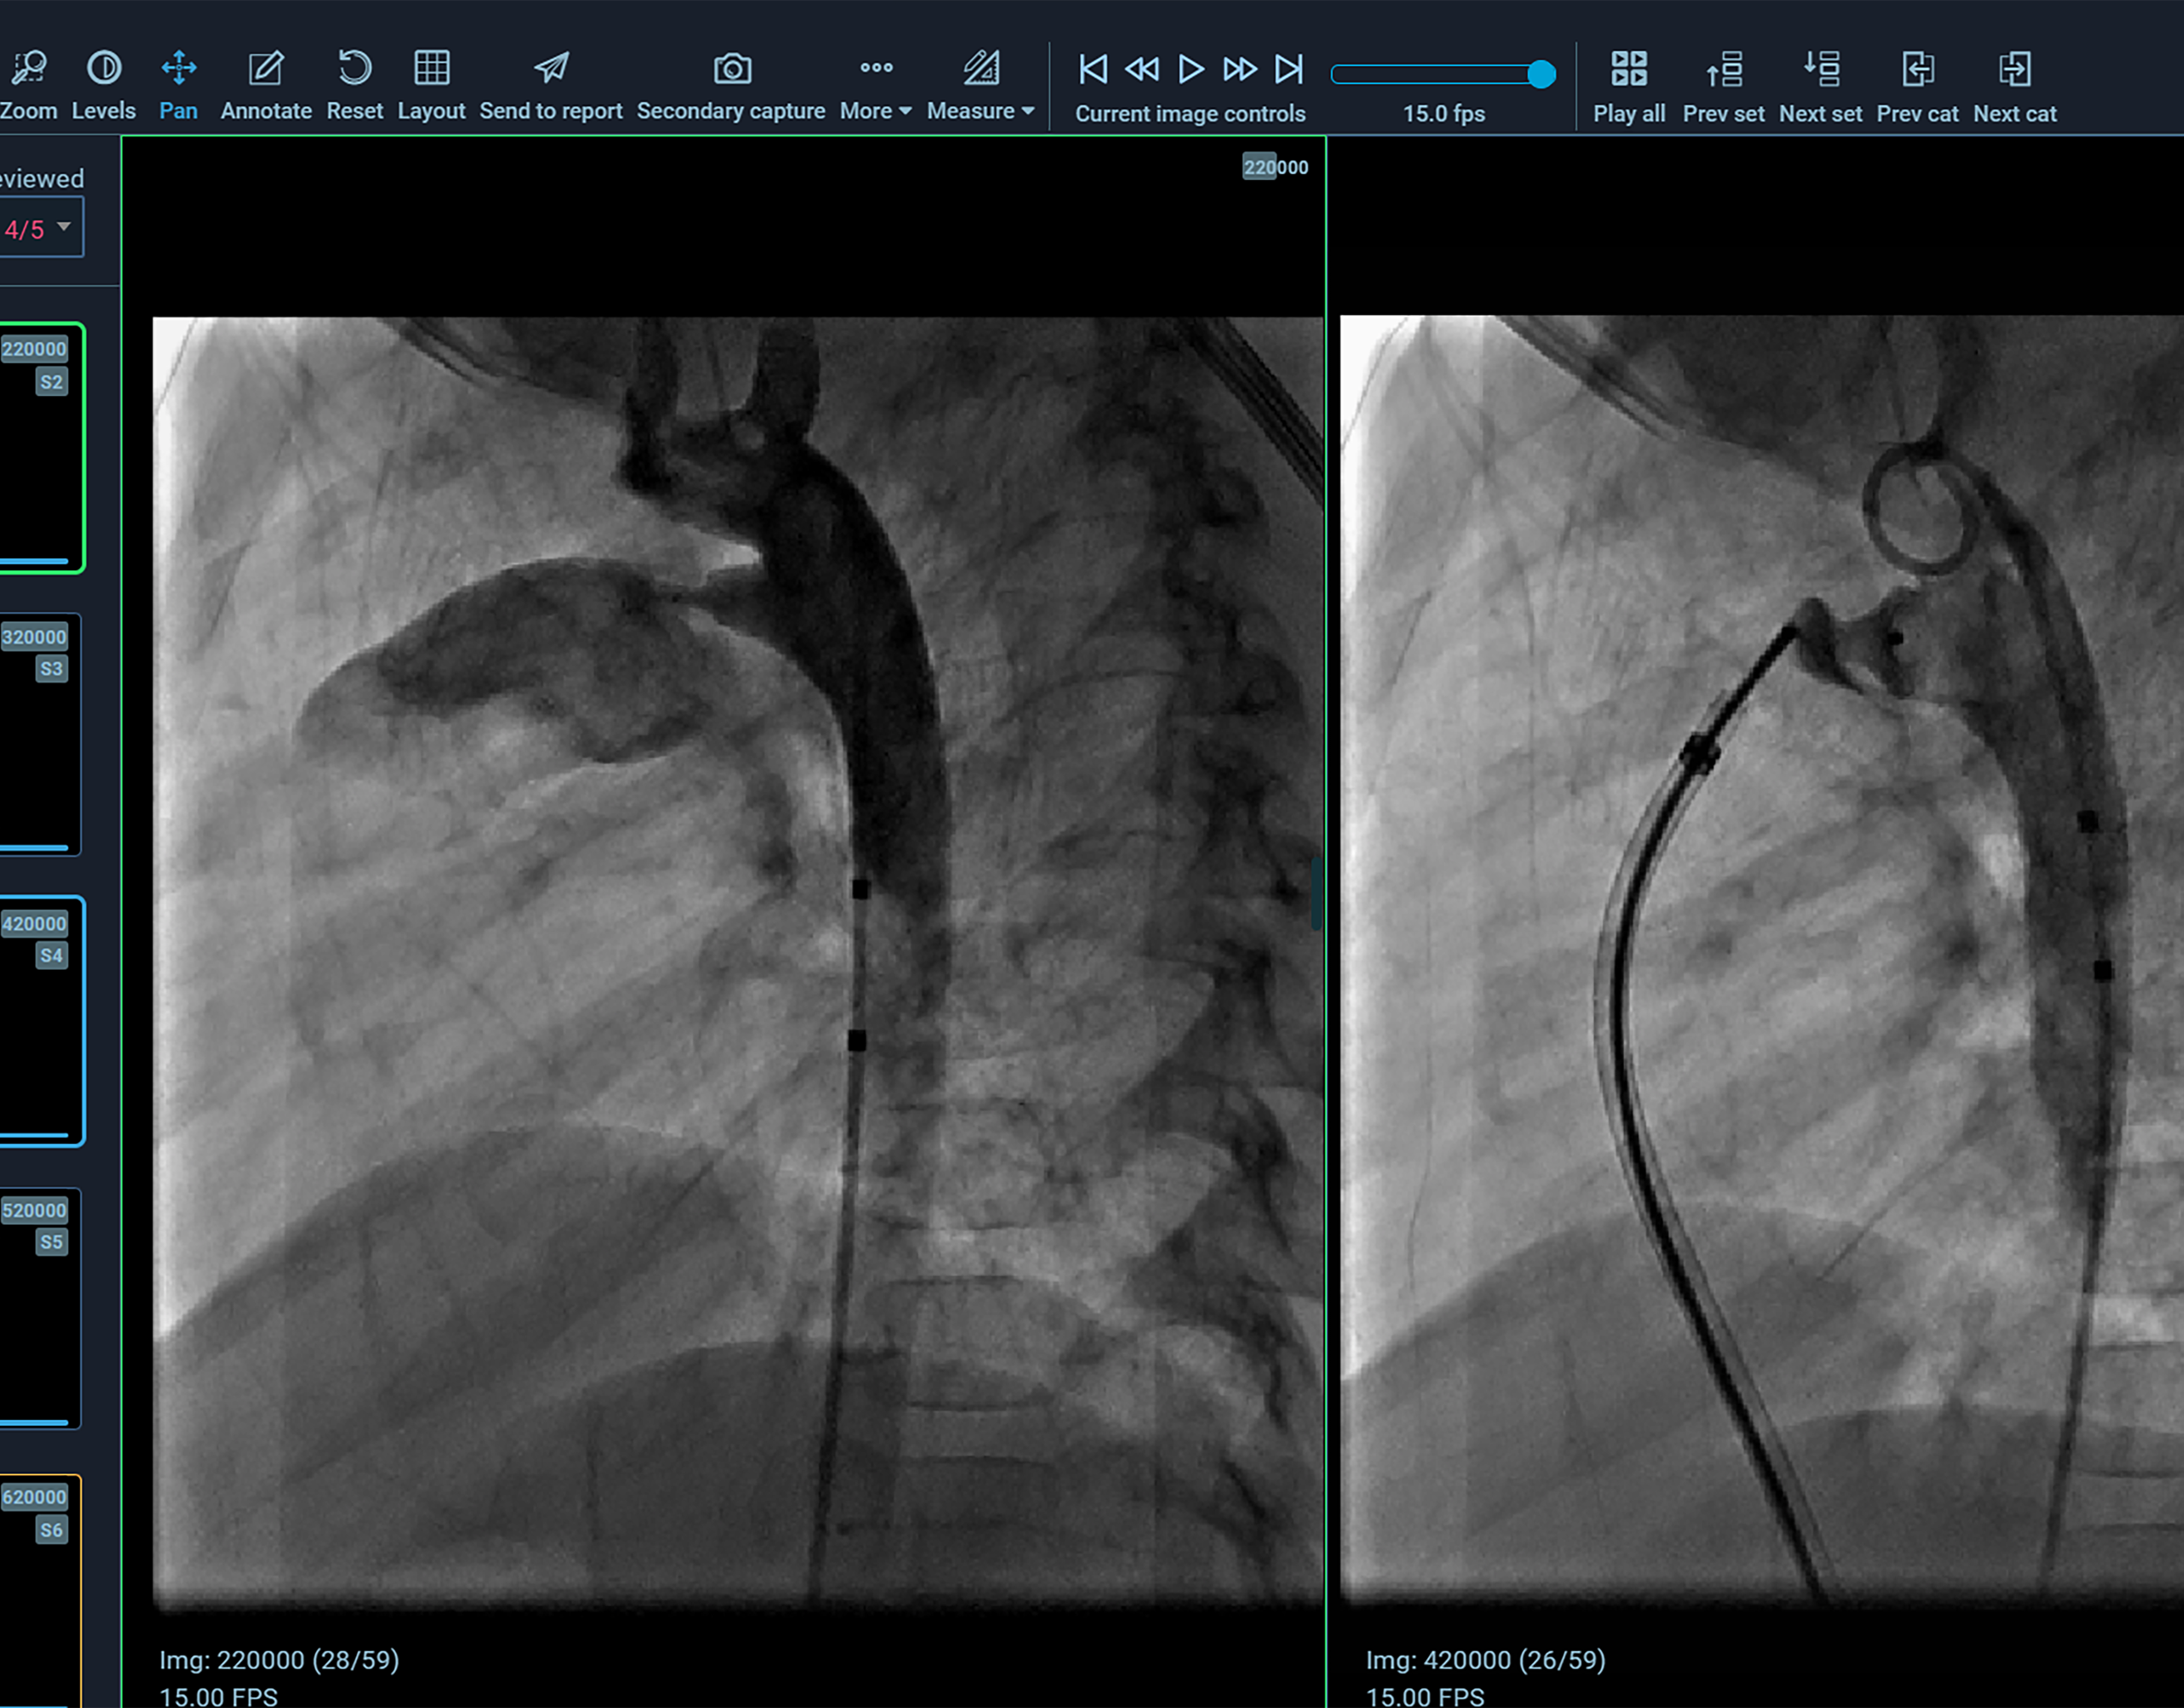This screenshot has height=1708, width=2184.
Task: Select the Zoom tool
Action: 28,86
